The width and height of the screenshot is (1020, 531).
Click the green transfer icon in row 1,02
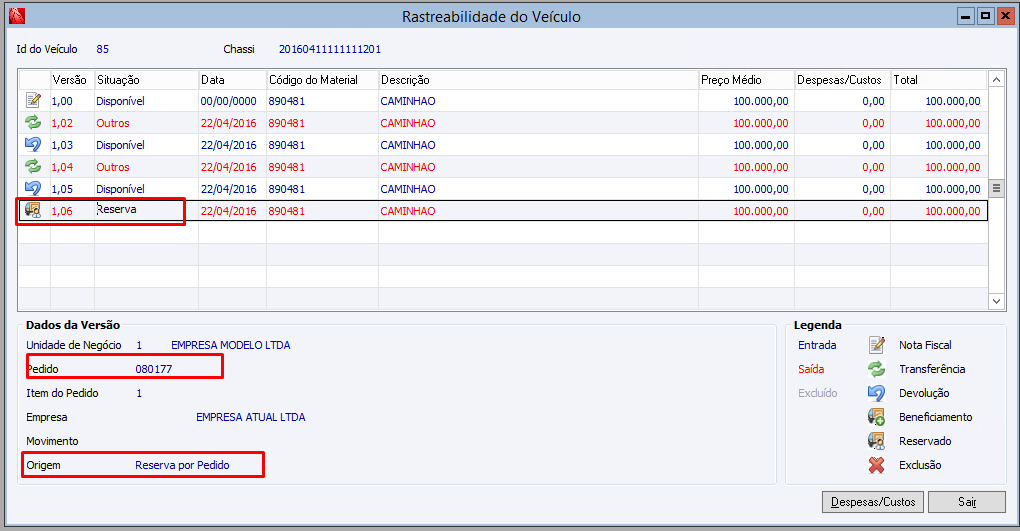click(x=33, y=122)
